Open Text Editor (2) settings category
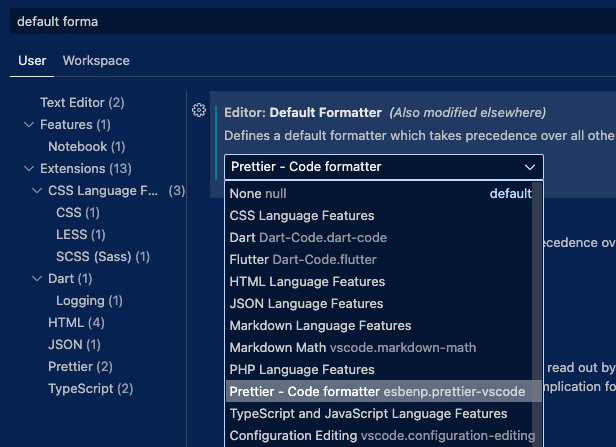Viewport: 616px width, 447px height. pyautogui.click(x=82, y=103)
